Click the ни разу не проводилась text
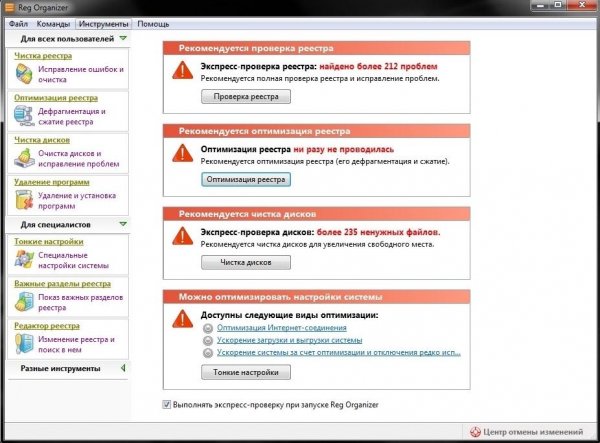This screenshot has height=443, width=600. point(344,149)
